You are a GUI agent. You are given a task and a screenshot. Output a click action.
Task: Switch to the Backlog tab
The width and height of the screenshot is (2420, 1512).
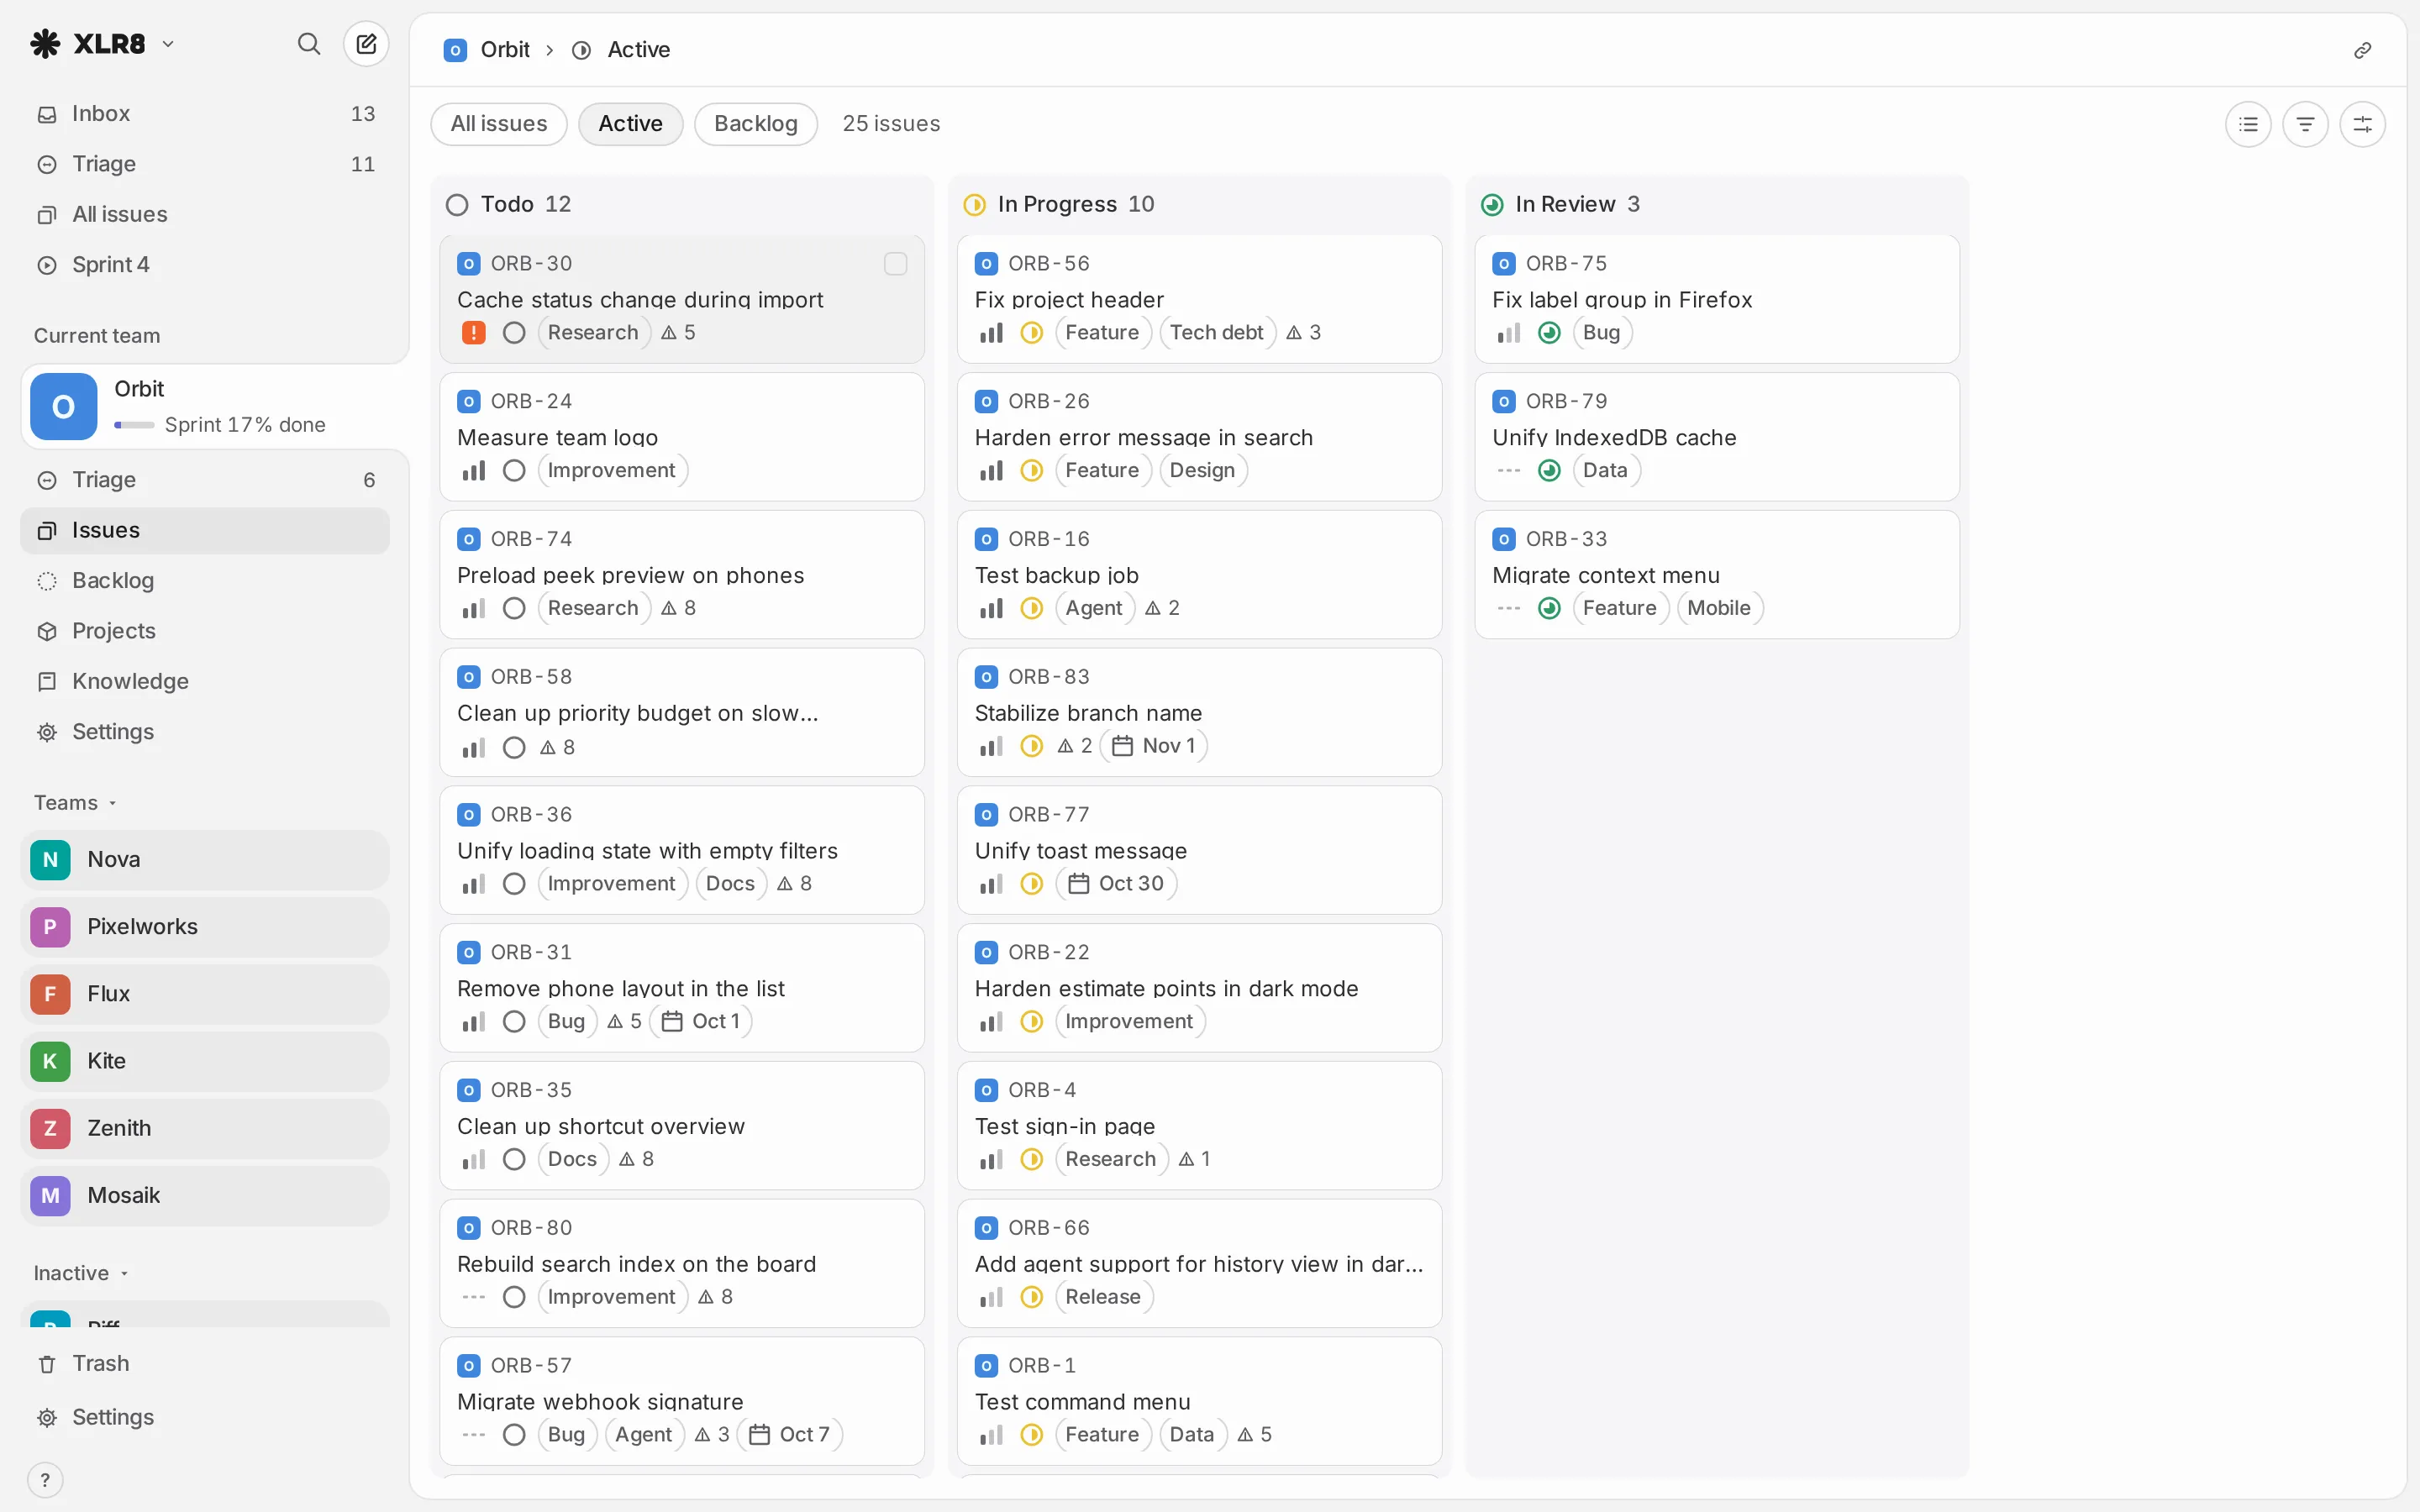pos(756,124)
